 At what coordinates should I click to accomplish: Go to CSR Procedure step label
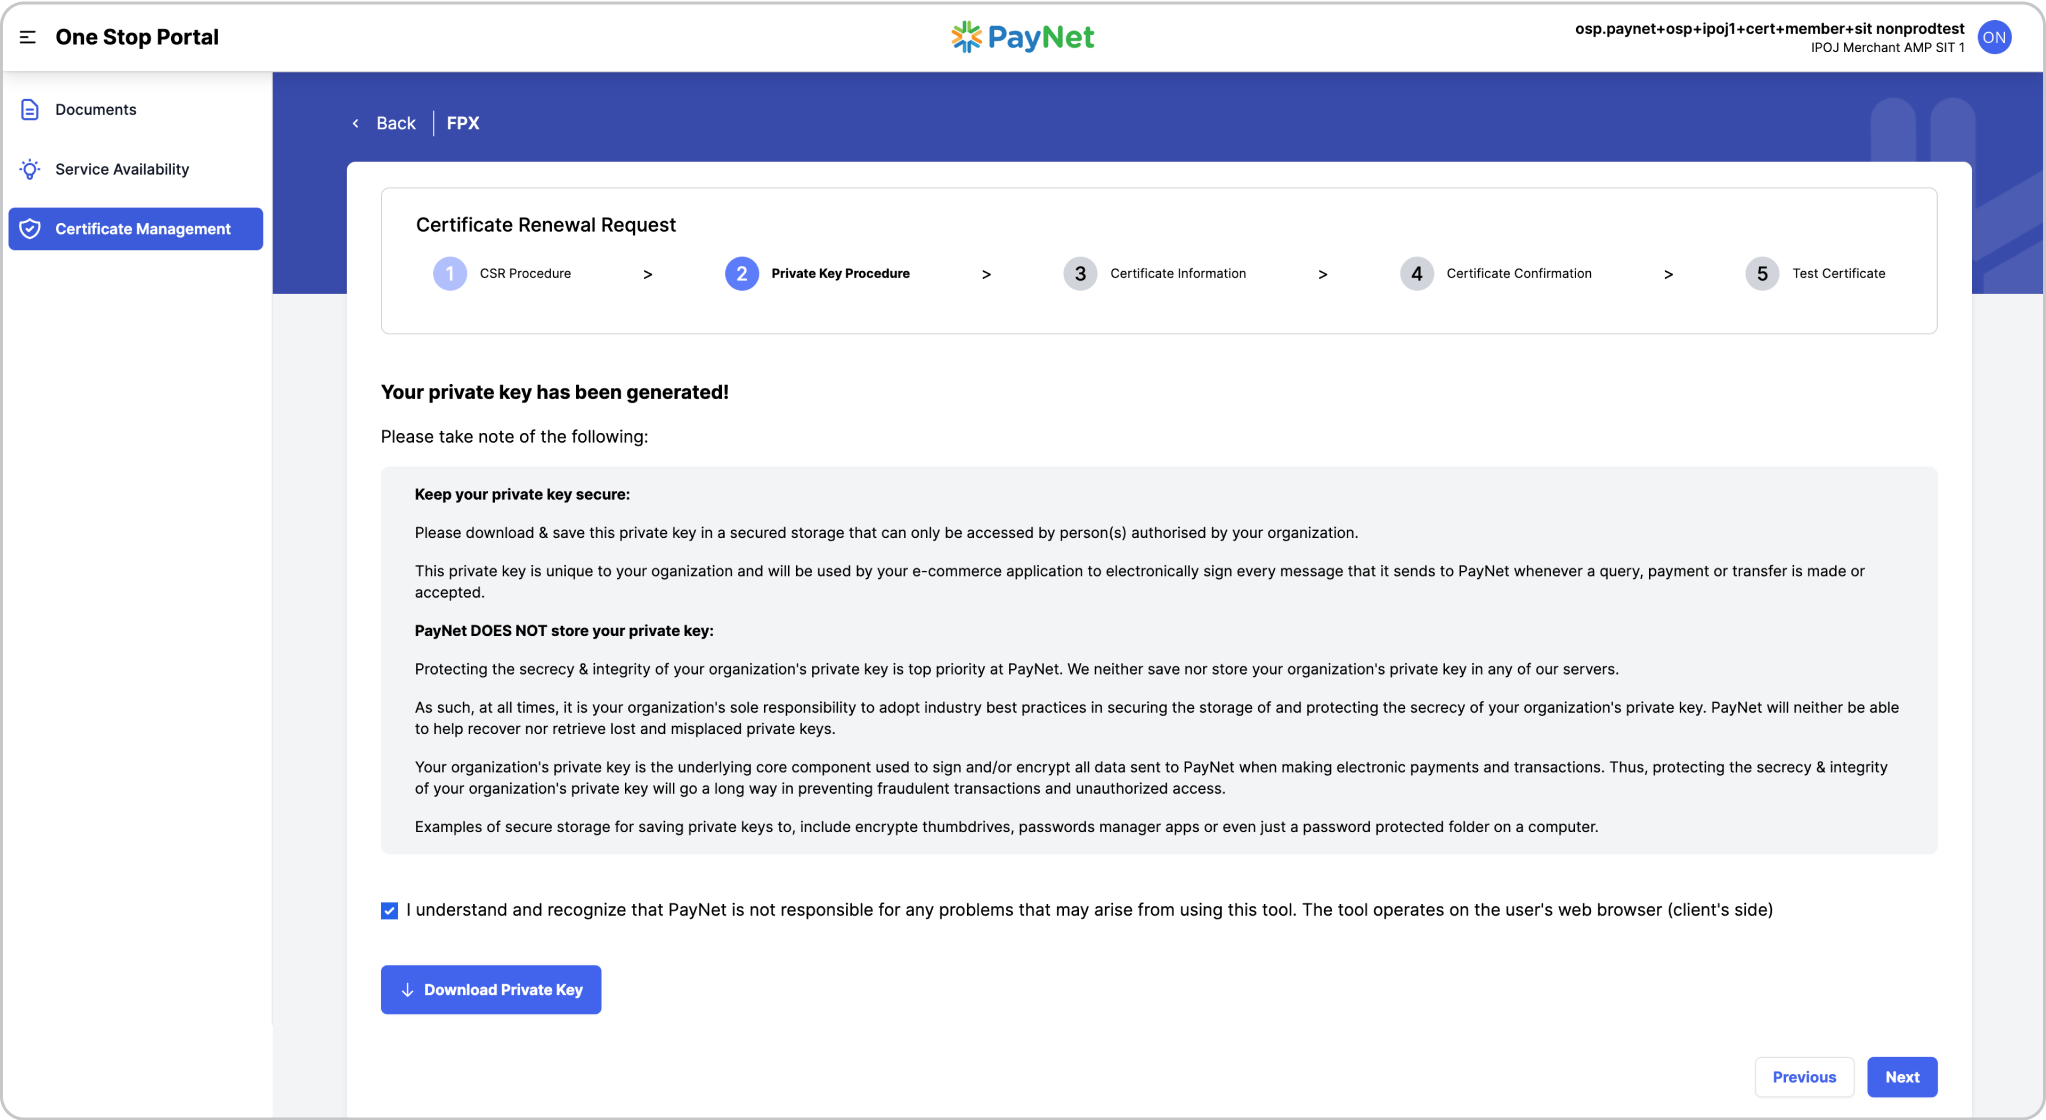[525, 273]
